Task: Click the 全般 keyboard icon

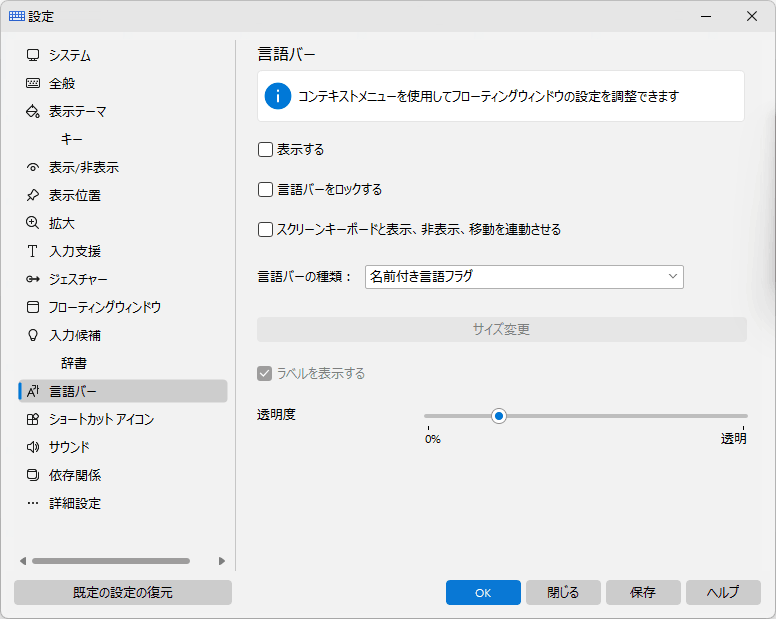Action: pyautogui.click(x=33, y=83)
